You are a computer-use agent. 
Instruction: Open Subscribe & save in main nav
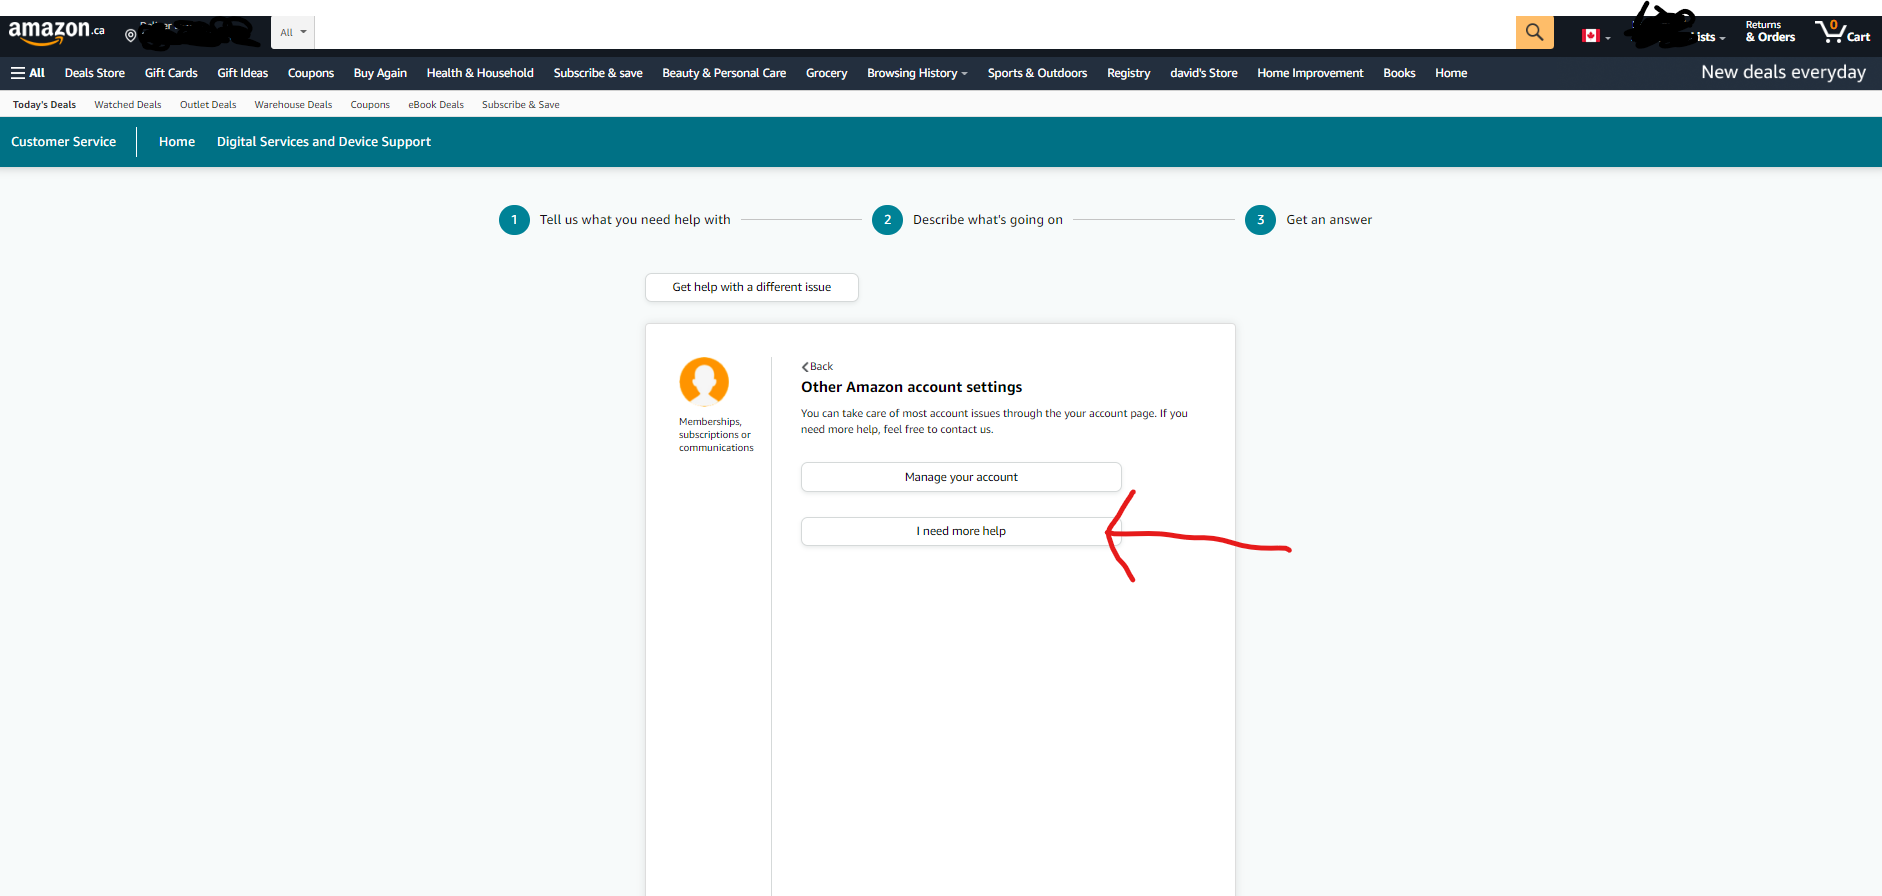[598, 73]
